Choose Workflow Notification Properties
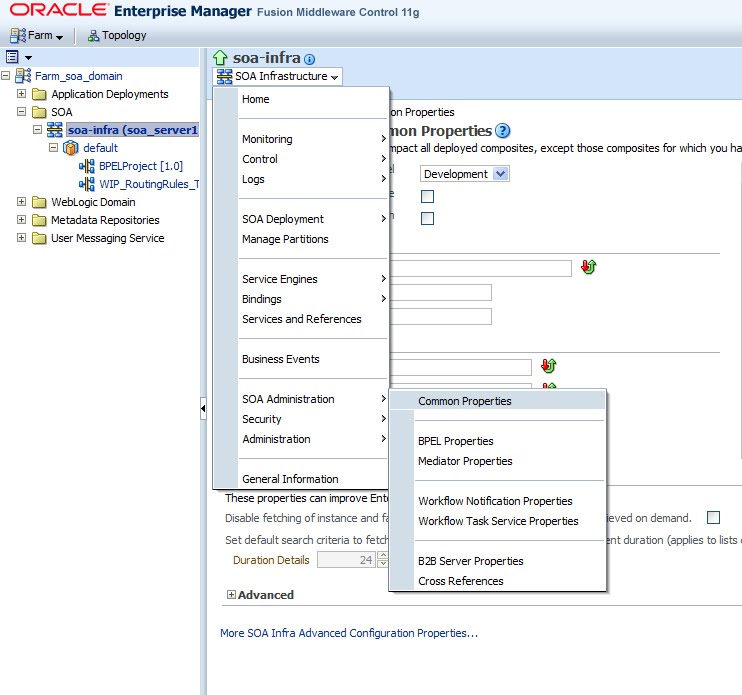The width and height of the screenshot is (742, 695). (510, 501)
